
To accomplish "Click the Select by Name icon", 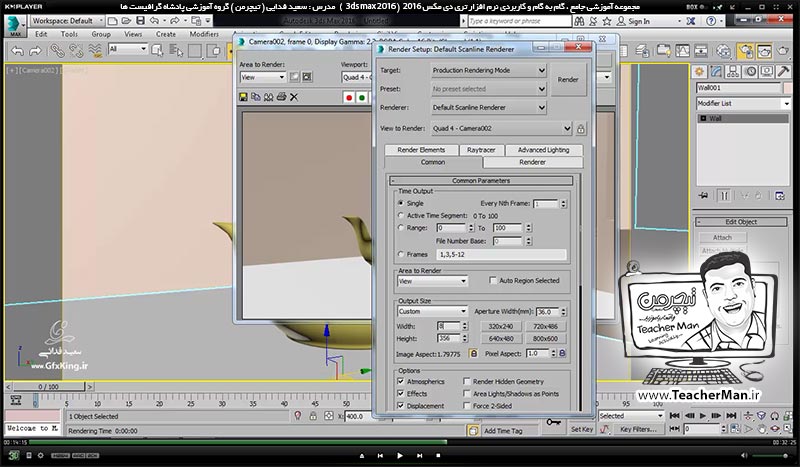I will (176, 51).
